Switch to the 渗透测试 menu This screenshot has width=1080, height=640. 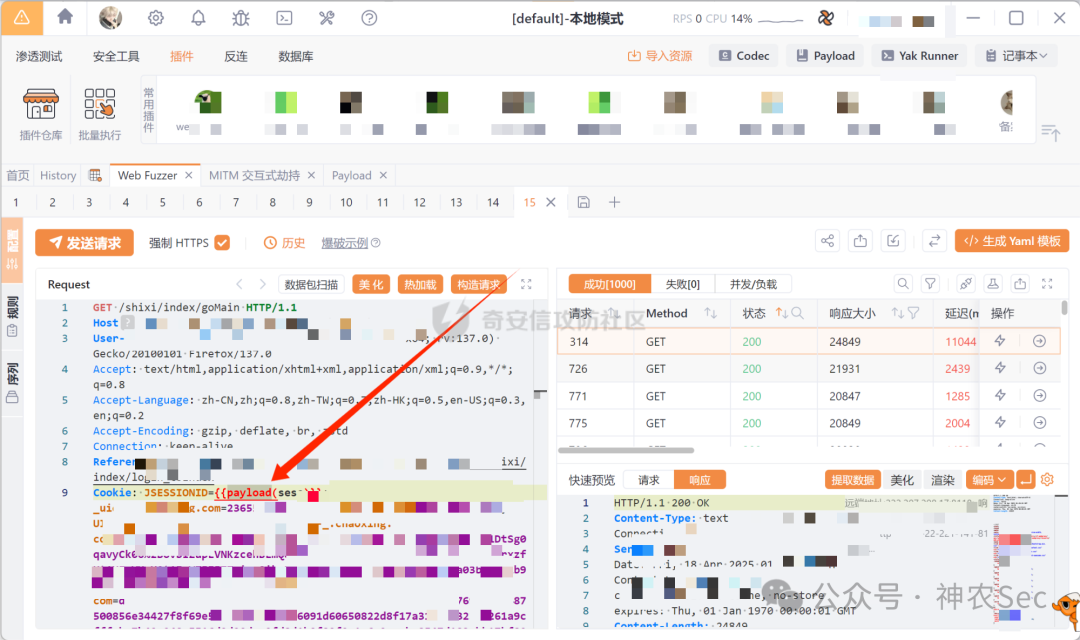click(39, 56)
